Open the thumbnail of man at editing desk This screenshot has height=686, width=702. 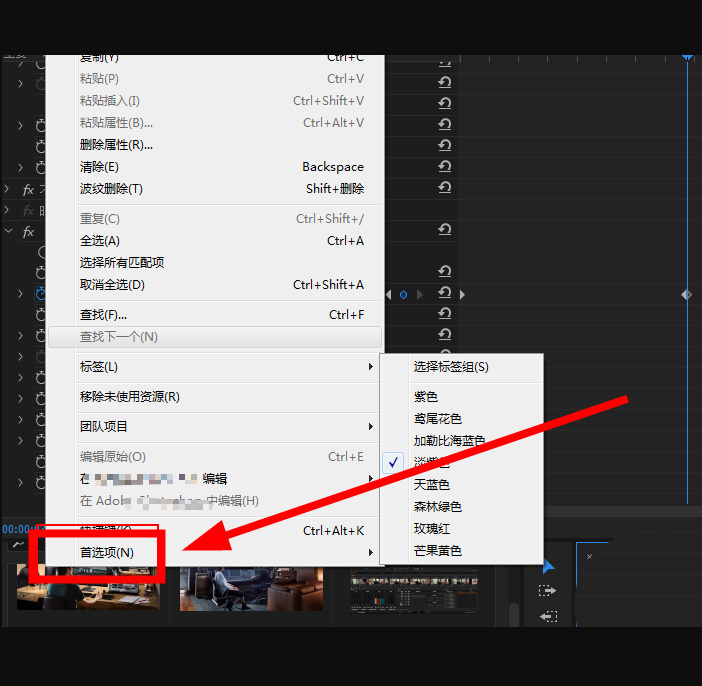(x=88, y=588)
